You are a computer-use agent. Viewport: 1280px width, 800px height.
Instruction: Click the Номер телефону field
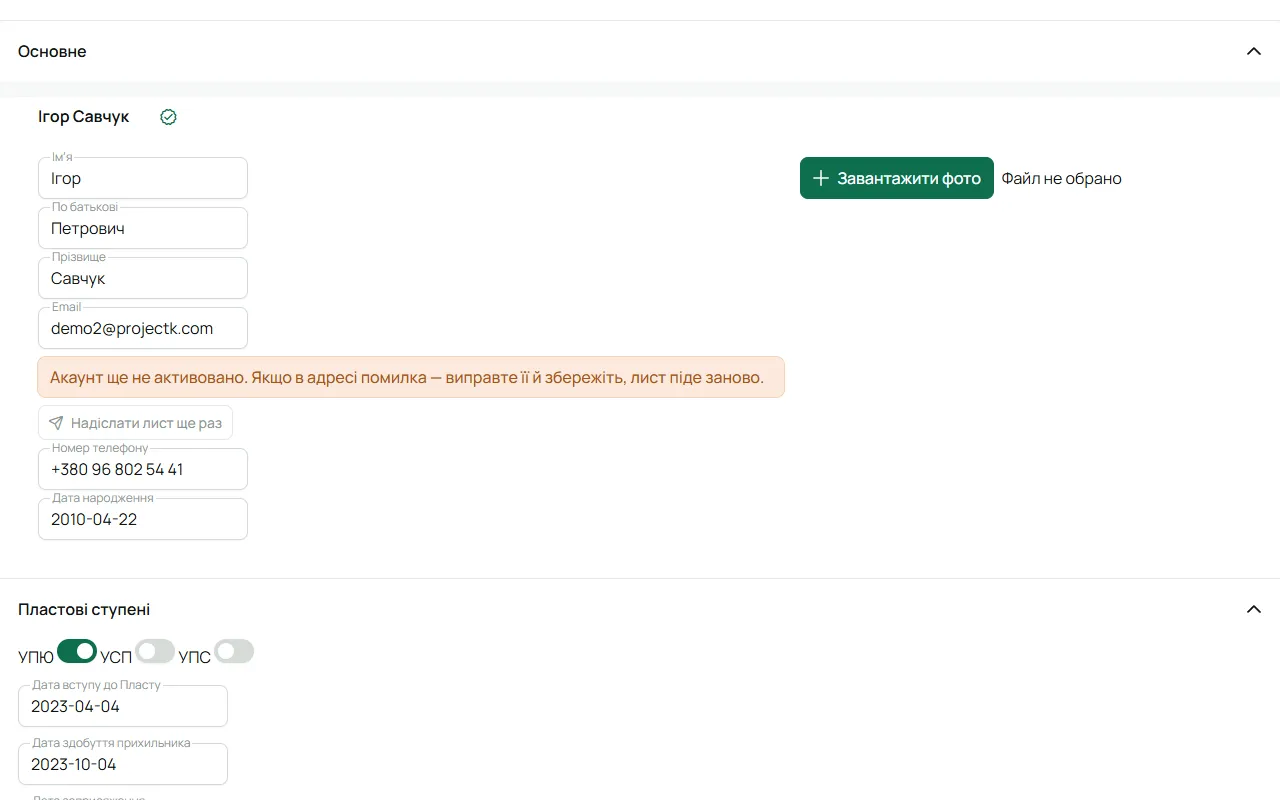(143, 469)
